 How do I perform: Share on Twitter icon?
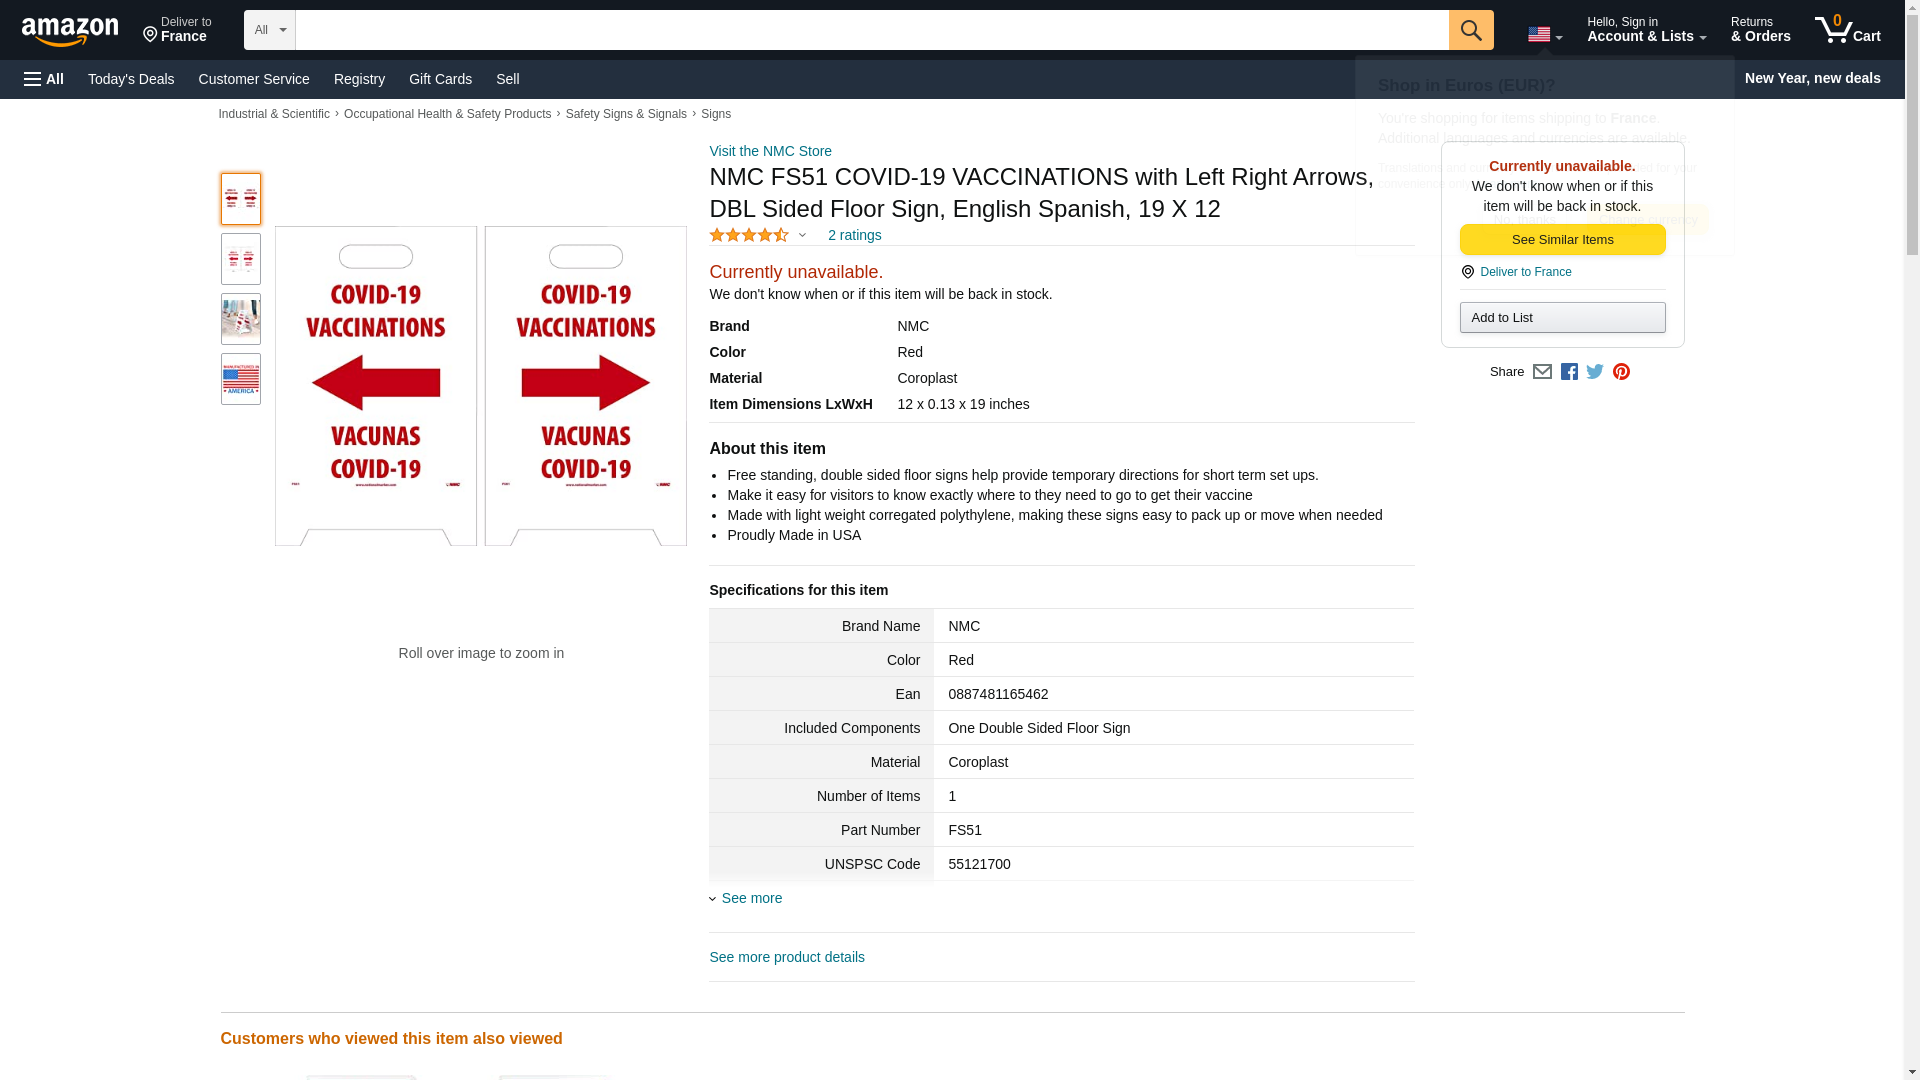(x=1595, y=372)
